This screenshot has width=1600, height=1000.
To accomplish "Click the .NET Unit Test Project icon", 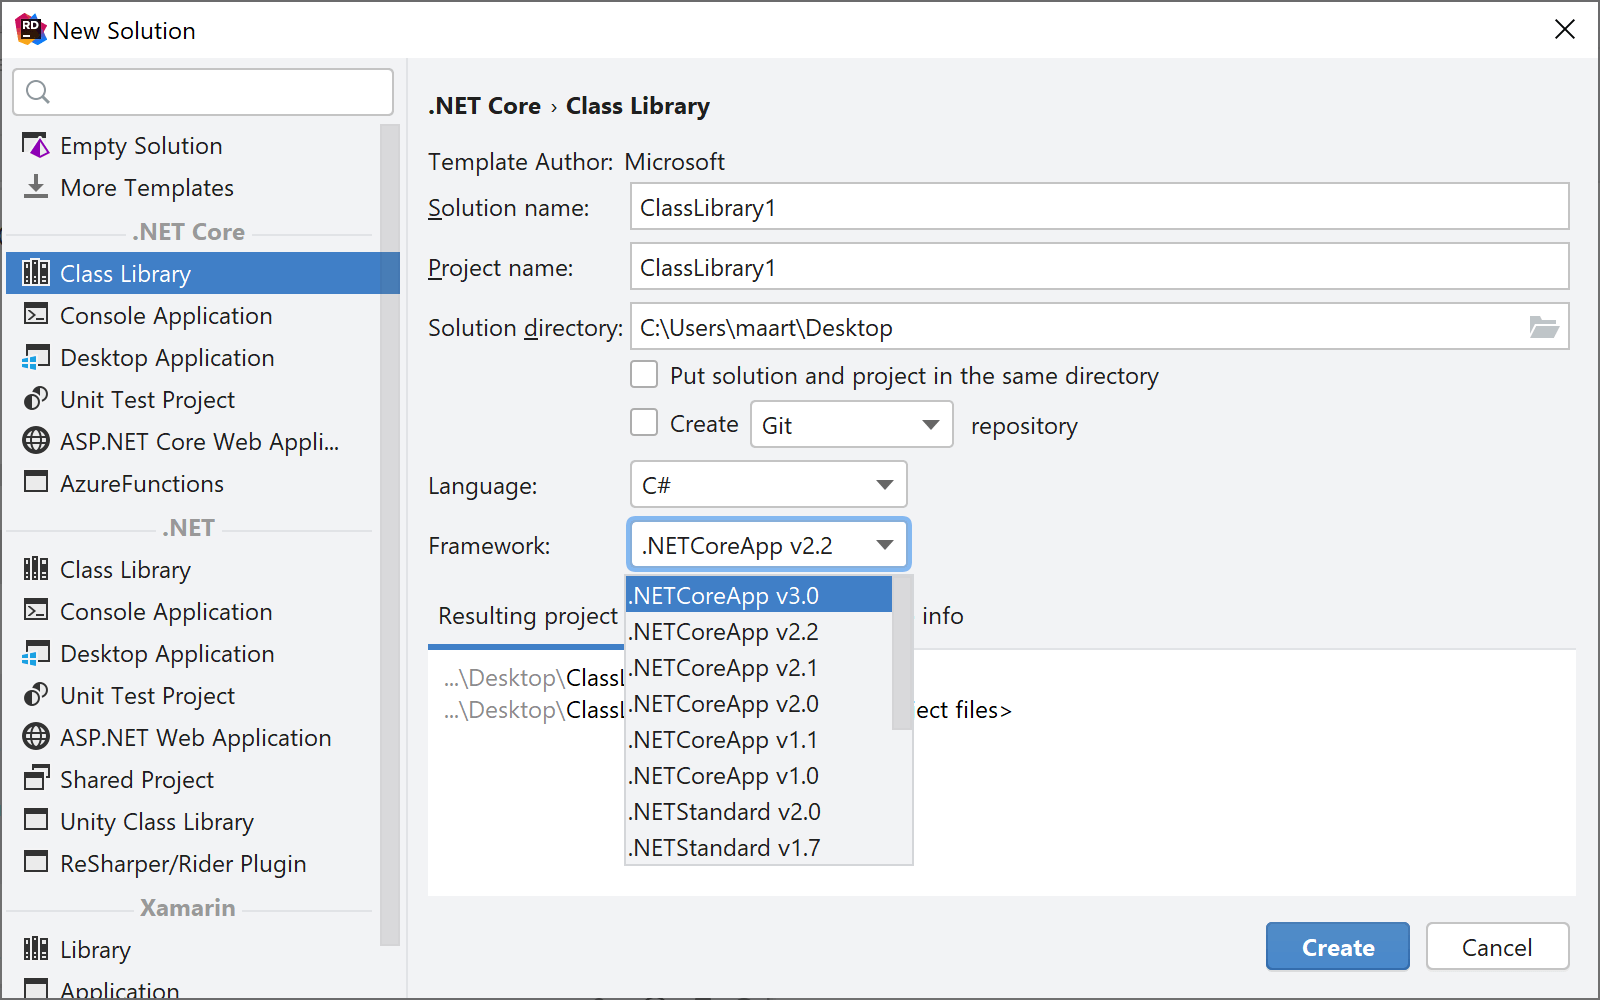I will pyautogui.click(x=36, y=695).
